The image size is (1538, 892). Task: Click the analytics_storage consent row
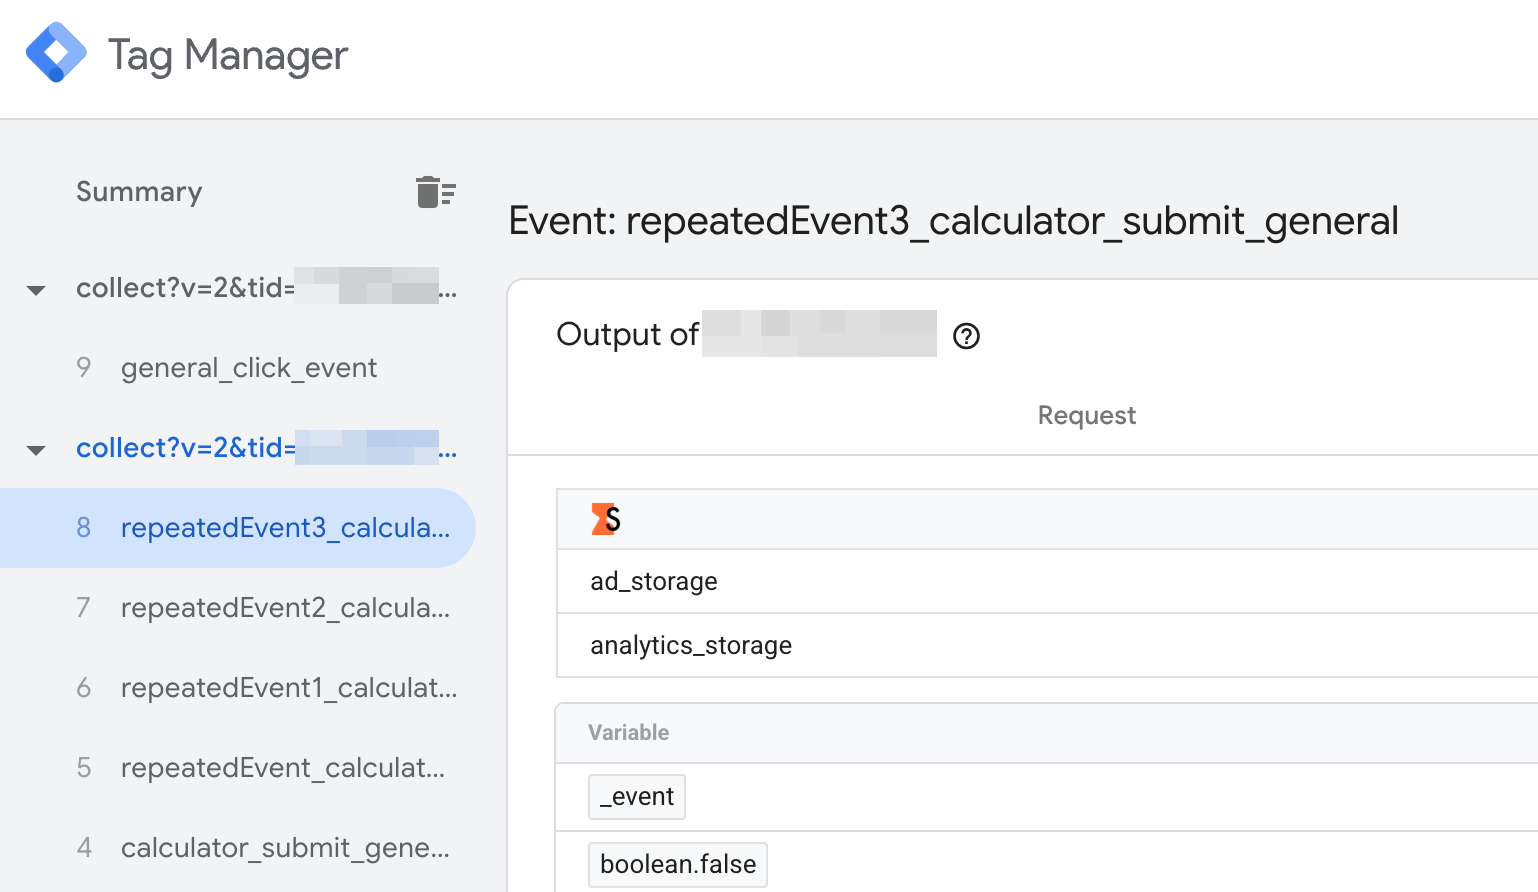click(x=691, y=645)
